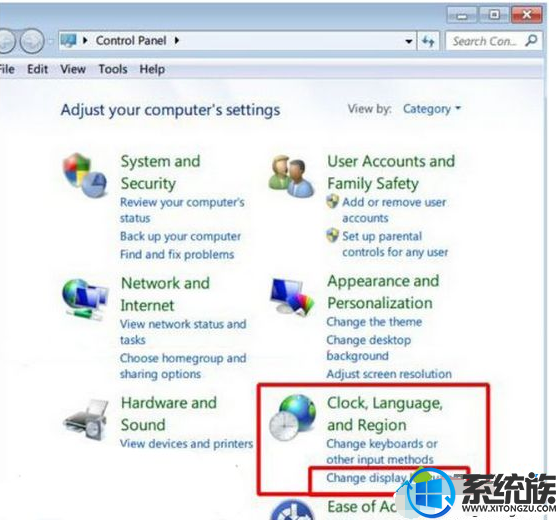Click the refresh arrows button in address bar
Screen dimensions: 556x521
[428, 41]
